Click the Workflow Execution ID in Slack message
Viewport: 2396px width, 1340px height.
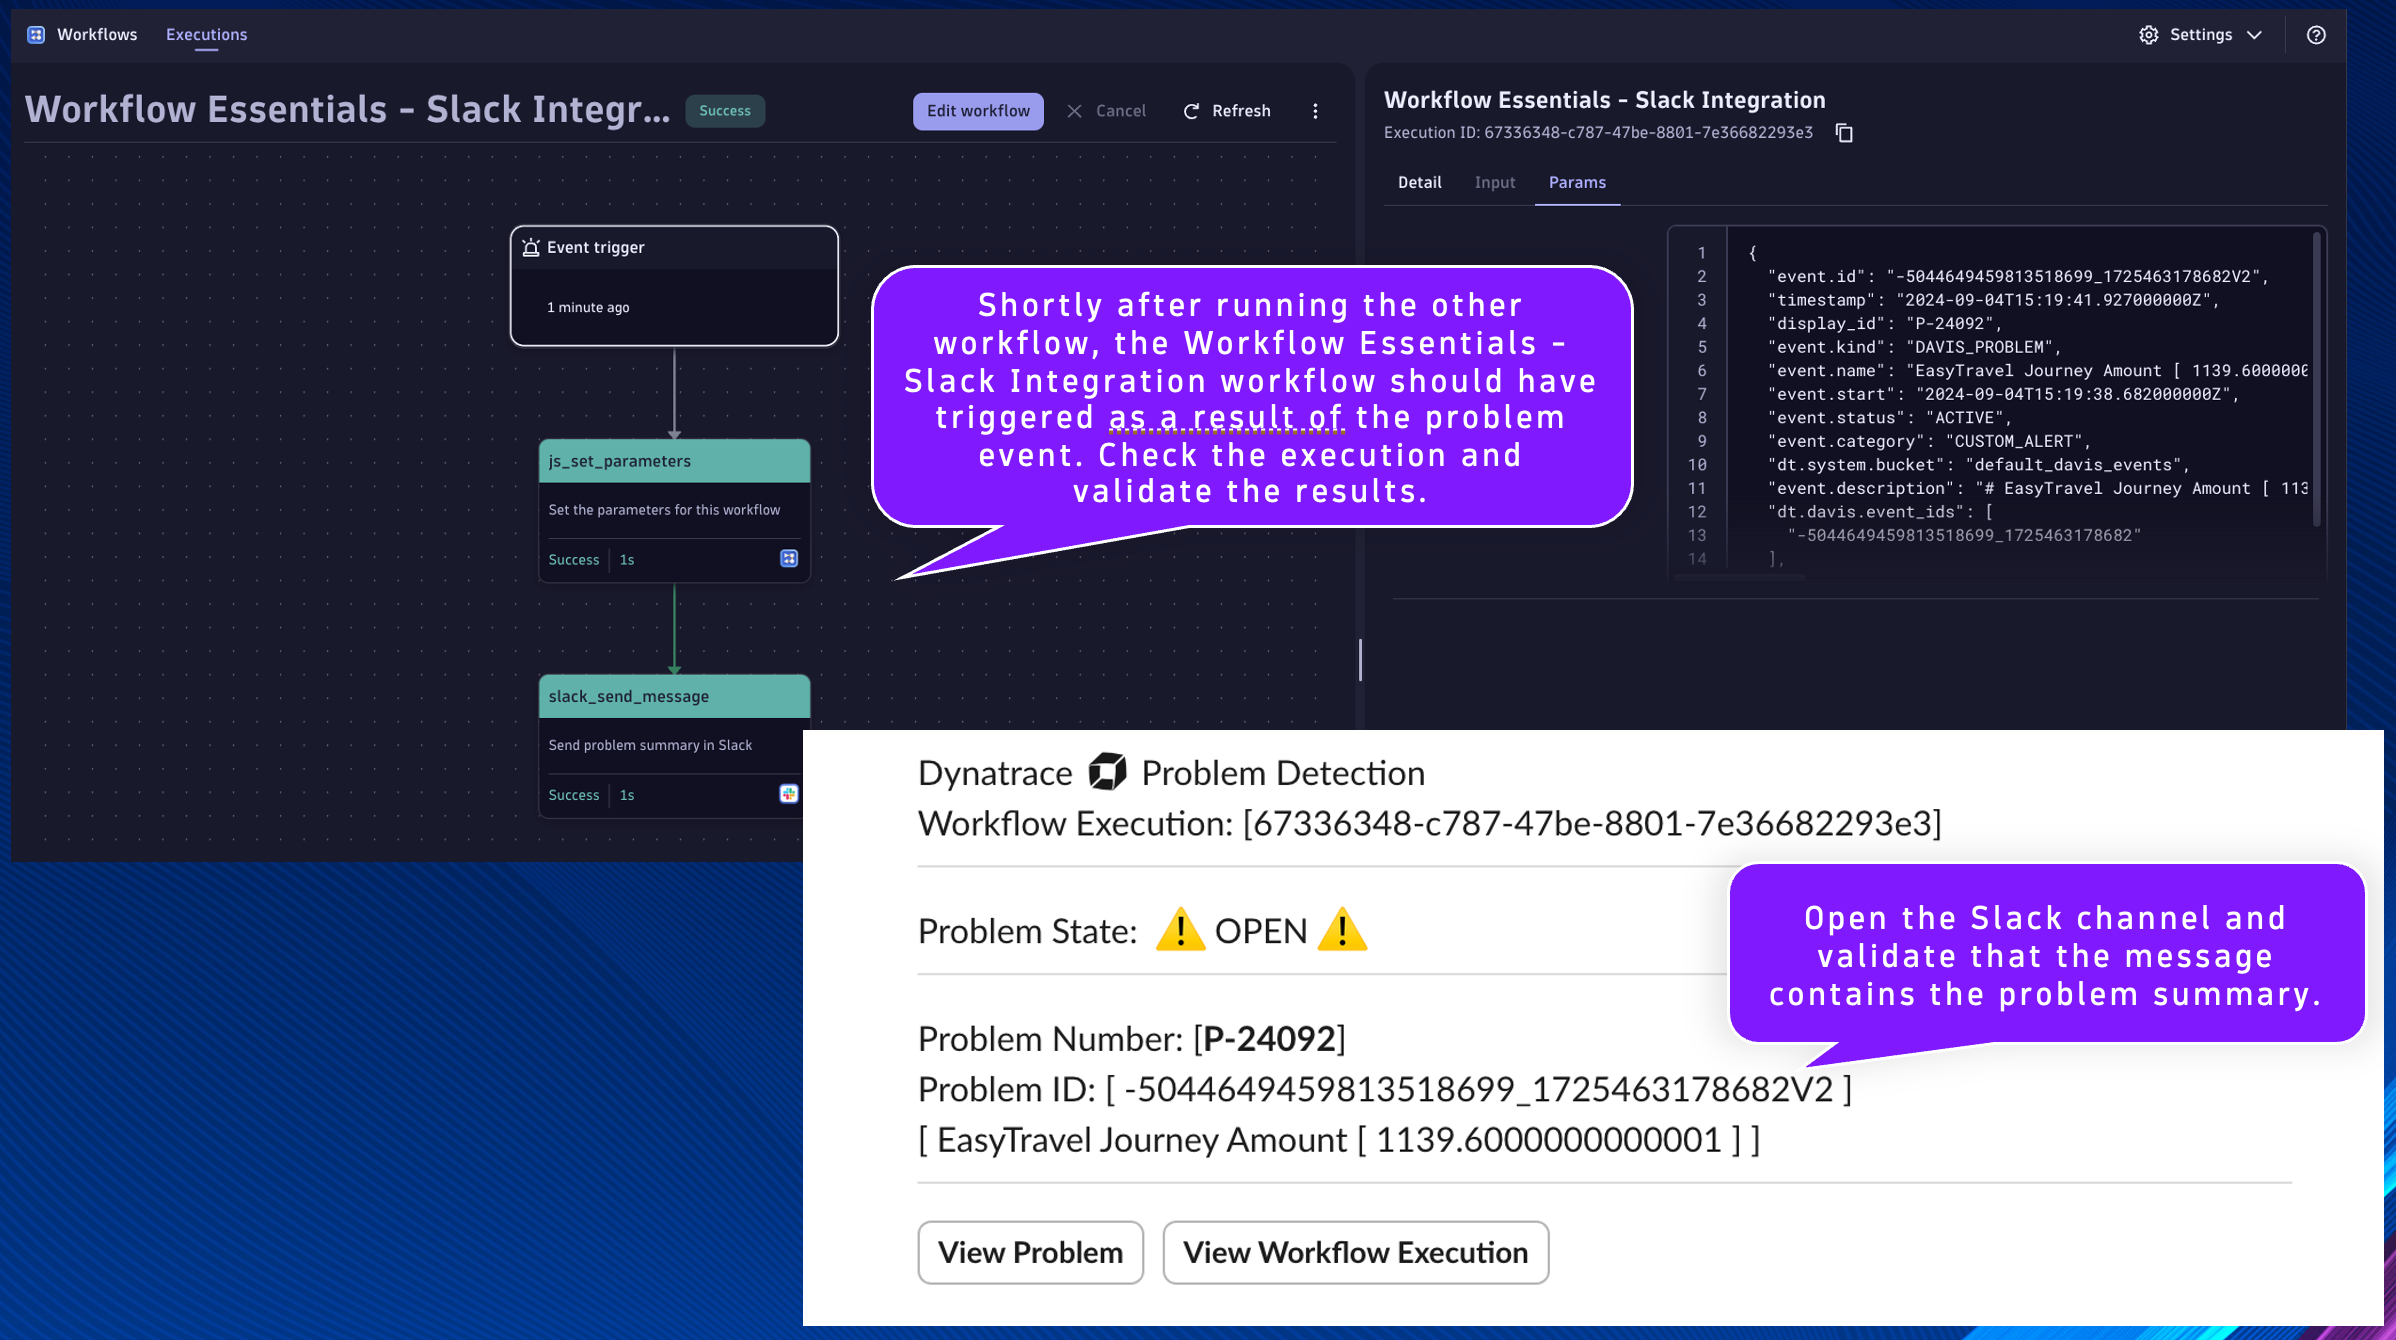click(x=1592, y=823)
